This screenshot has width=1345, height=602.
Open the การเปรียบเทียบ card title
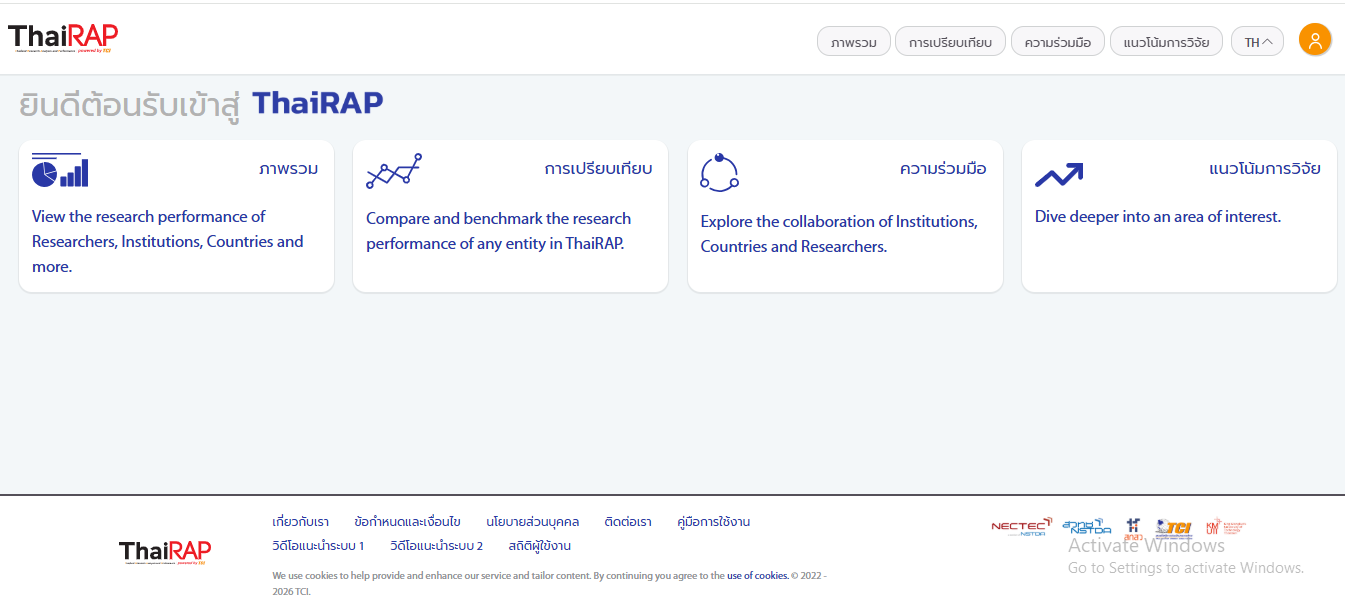(x=598, y=168)
